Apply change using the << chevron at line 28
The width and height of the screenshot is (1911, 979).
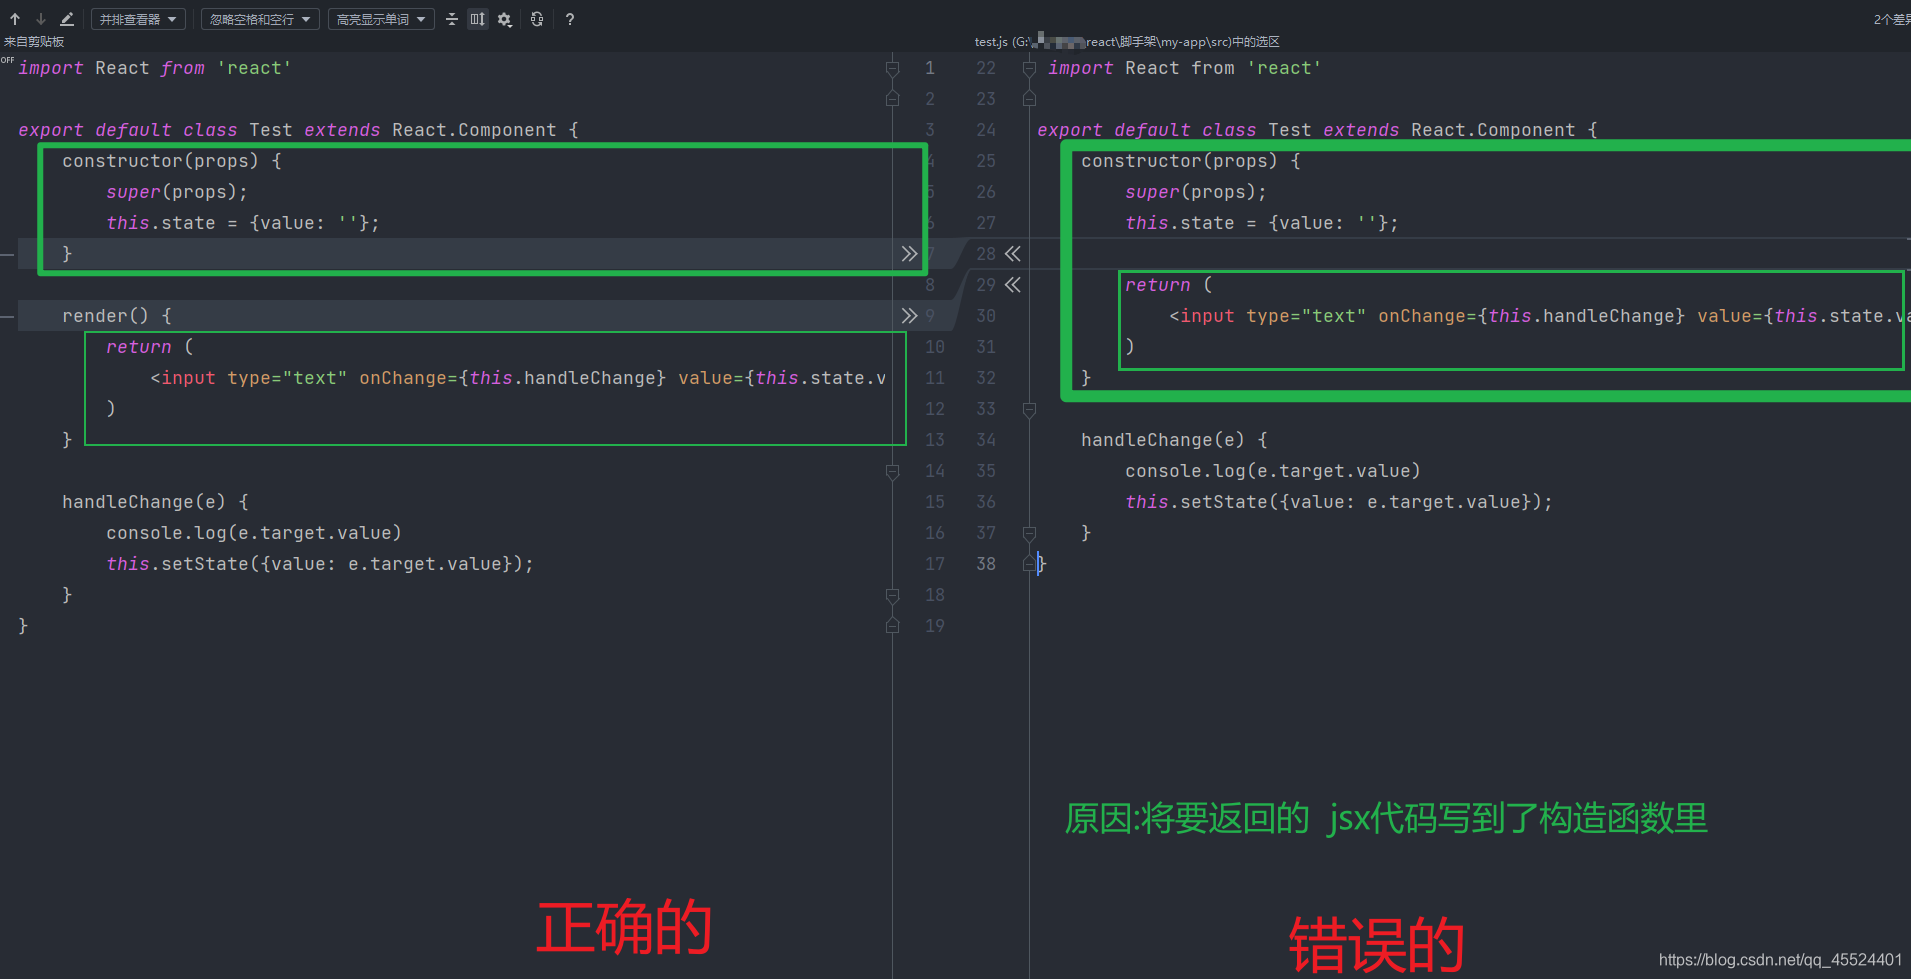[1013, 253]
